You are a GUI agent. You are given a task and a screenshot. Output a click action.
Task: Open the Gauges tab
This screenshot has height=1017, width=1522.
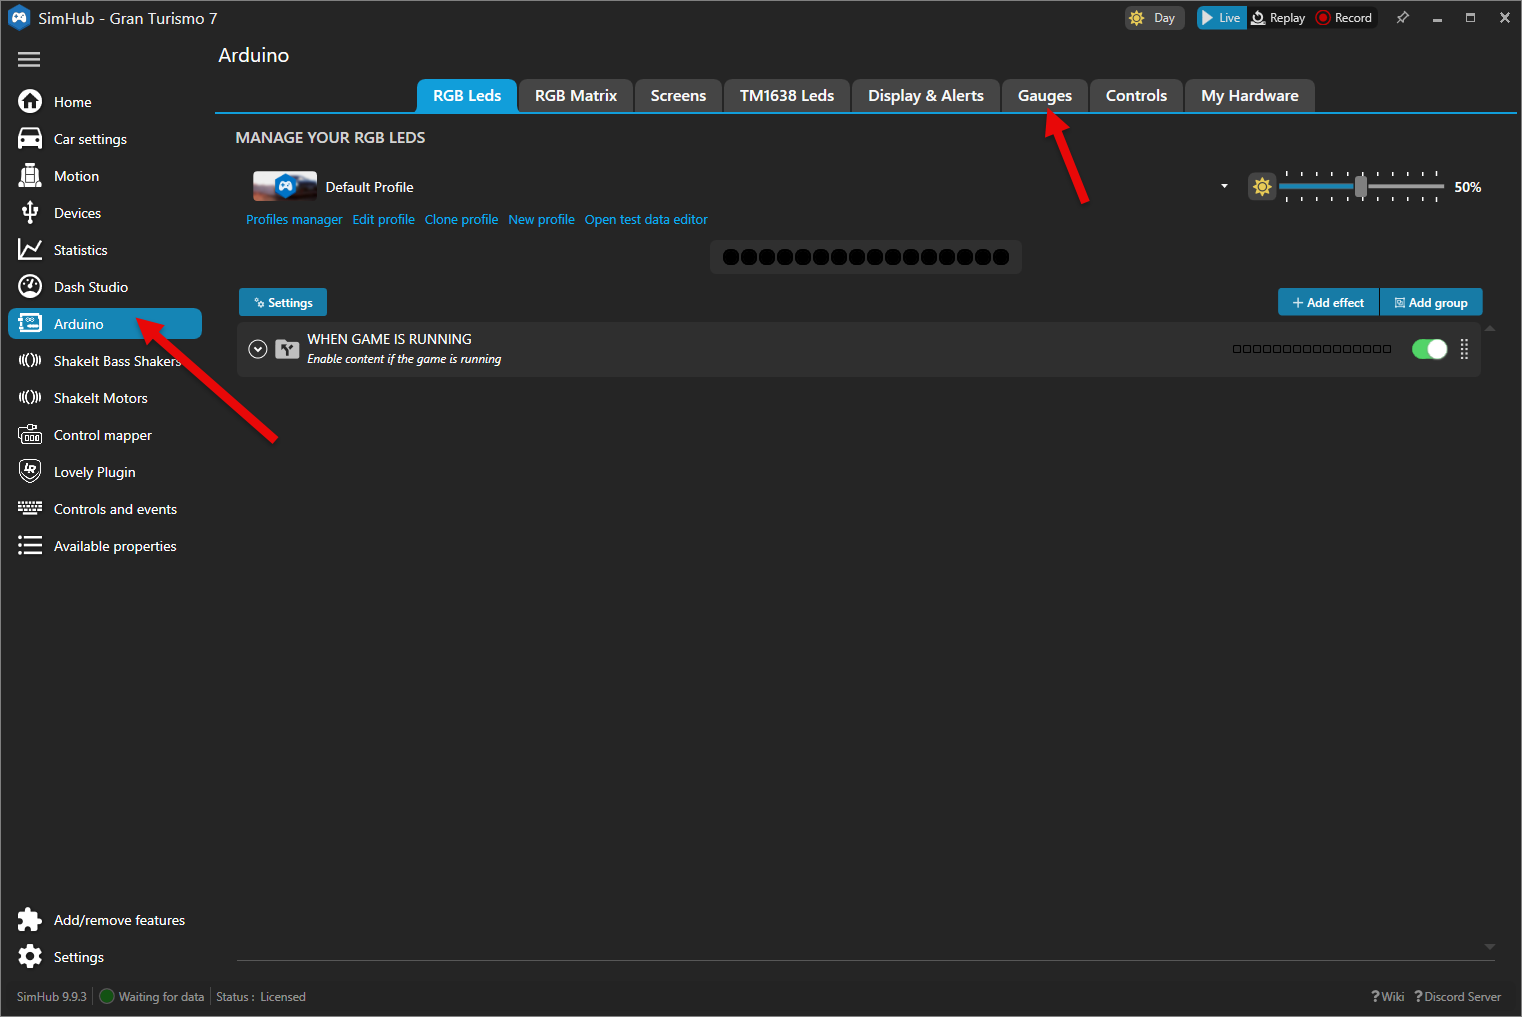(1045, 96)
